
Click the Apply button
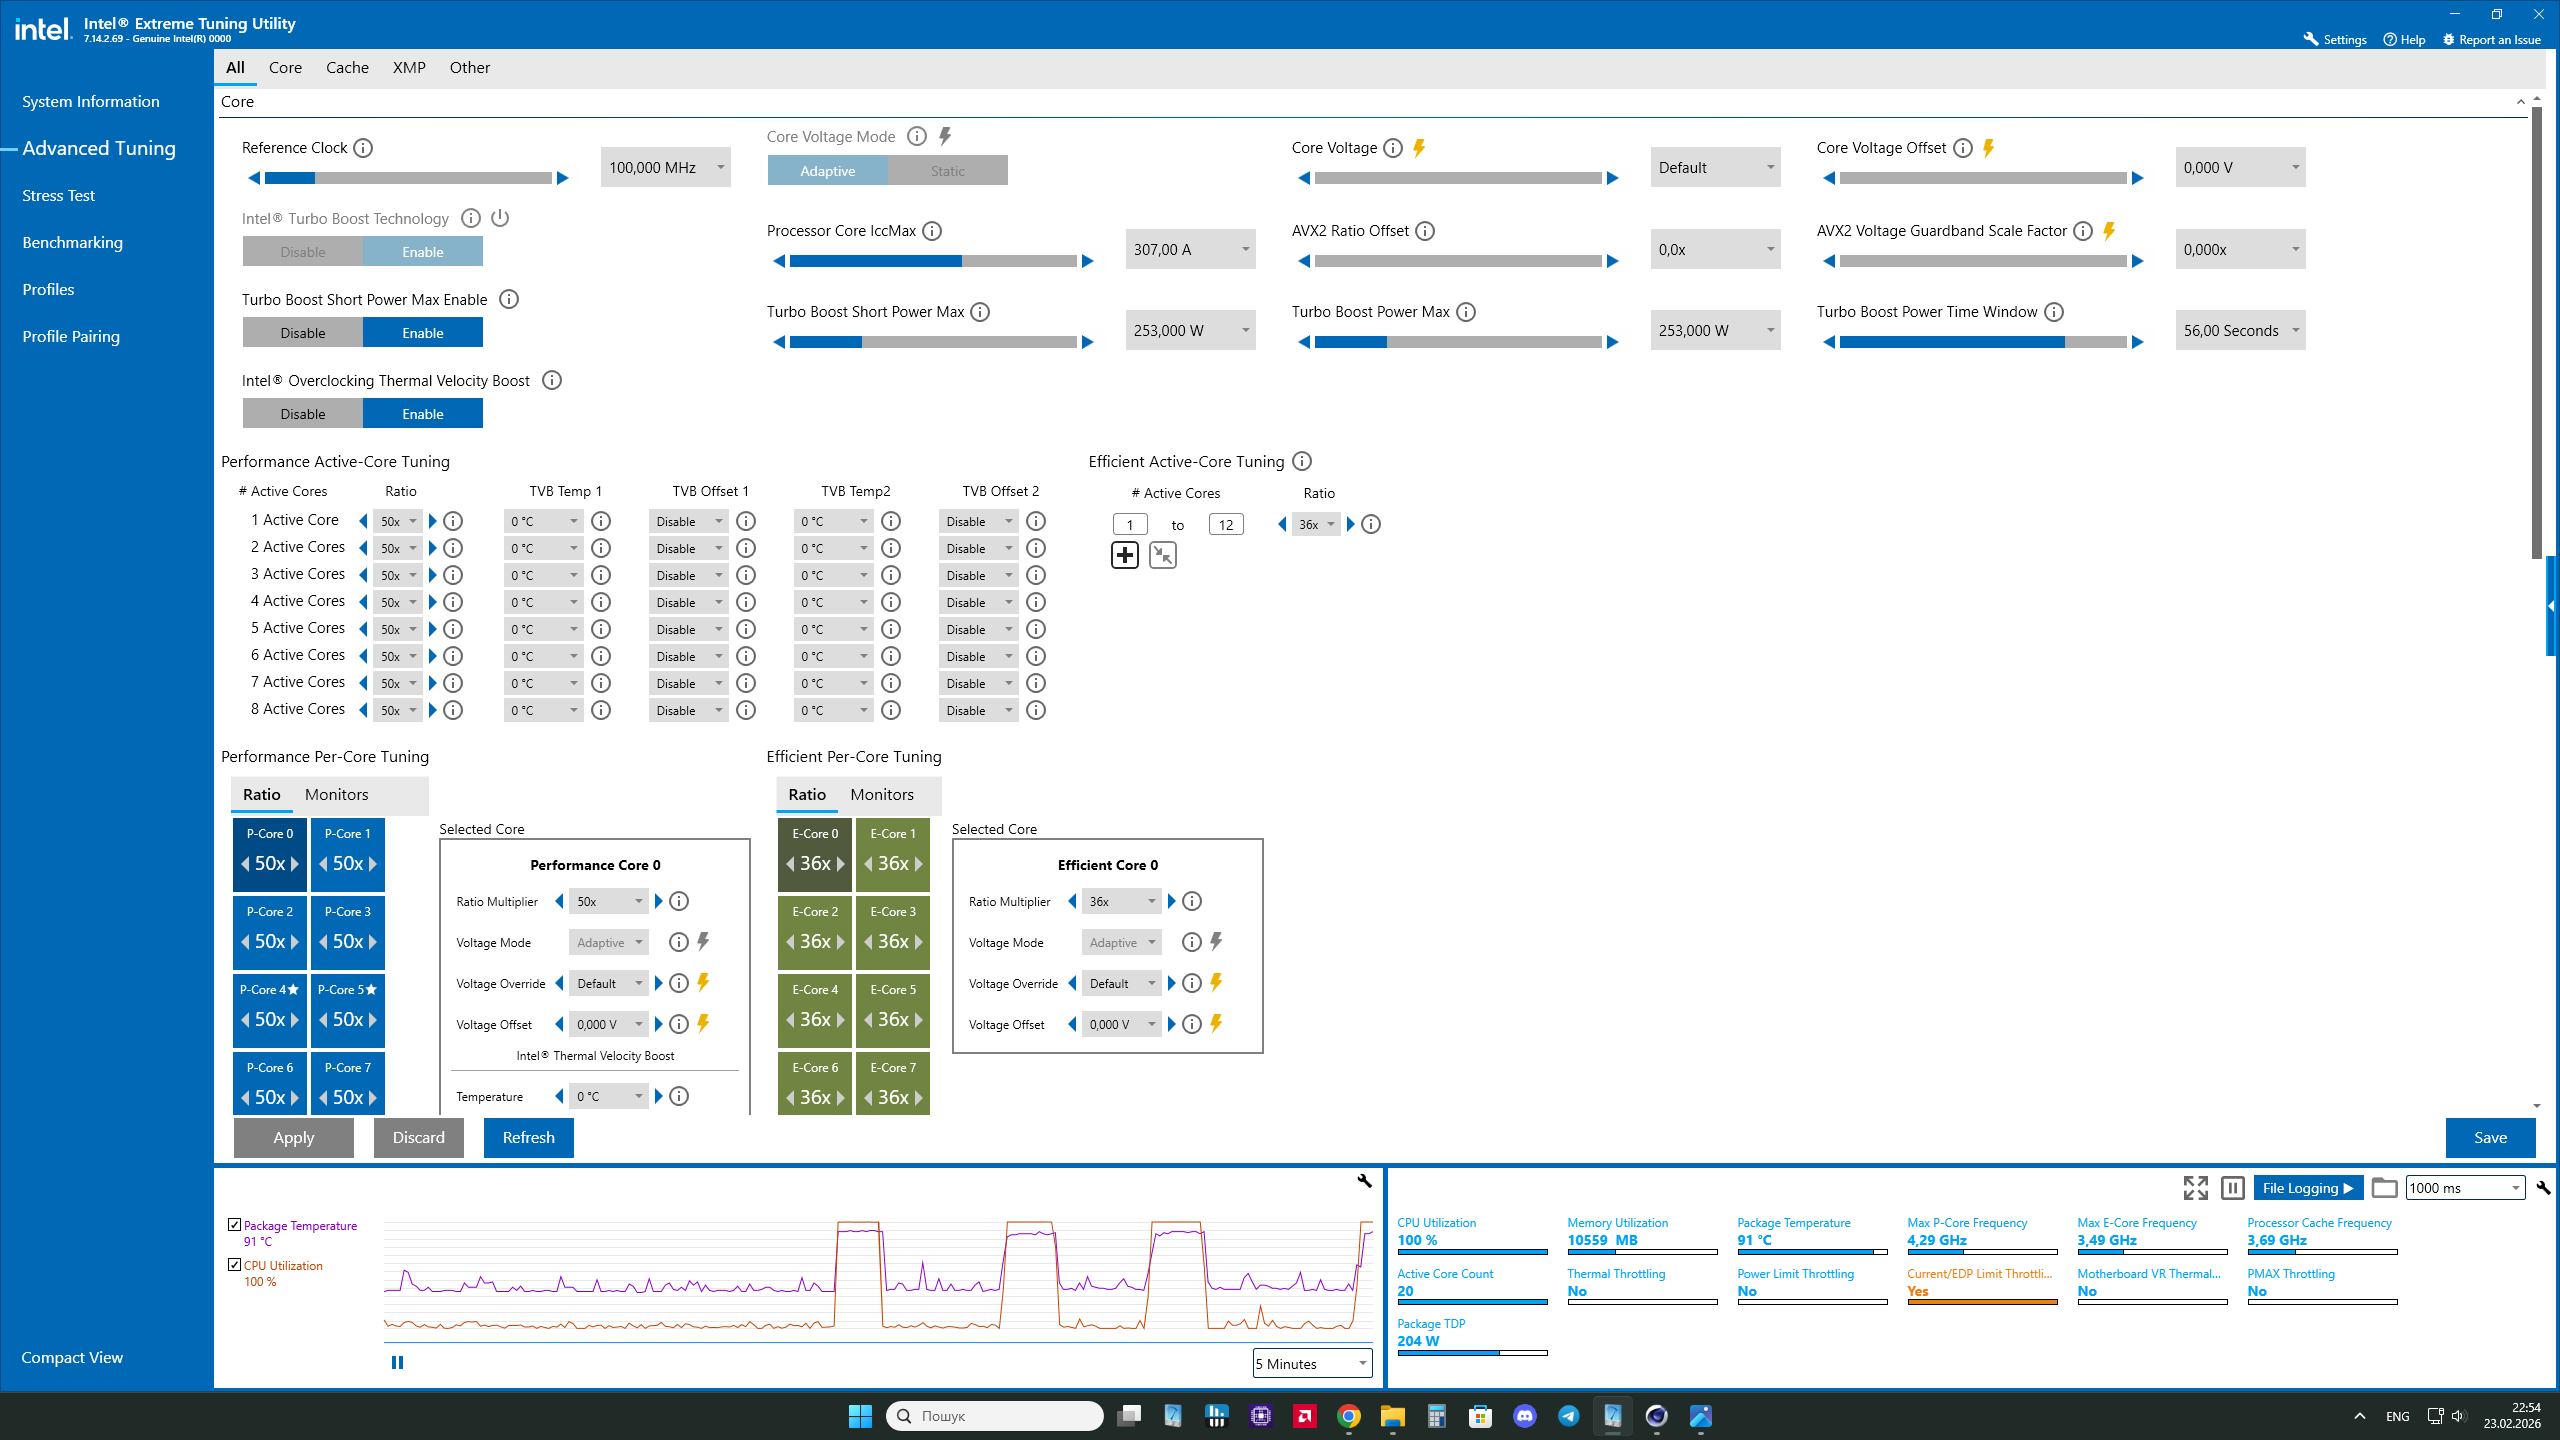click(x=293, y=1138)
